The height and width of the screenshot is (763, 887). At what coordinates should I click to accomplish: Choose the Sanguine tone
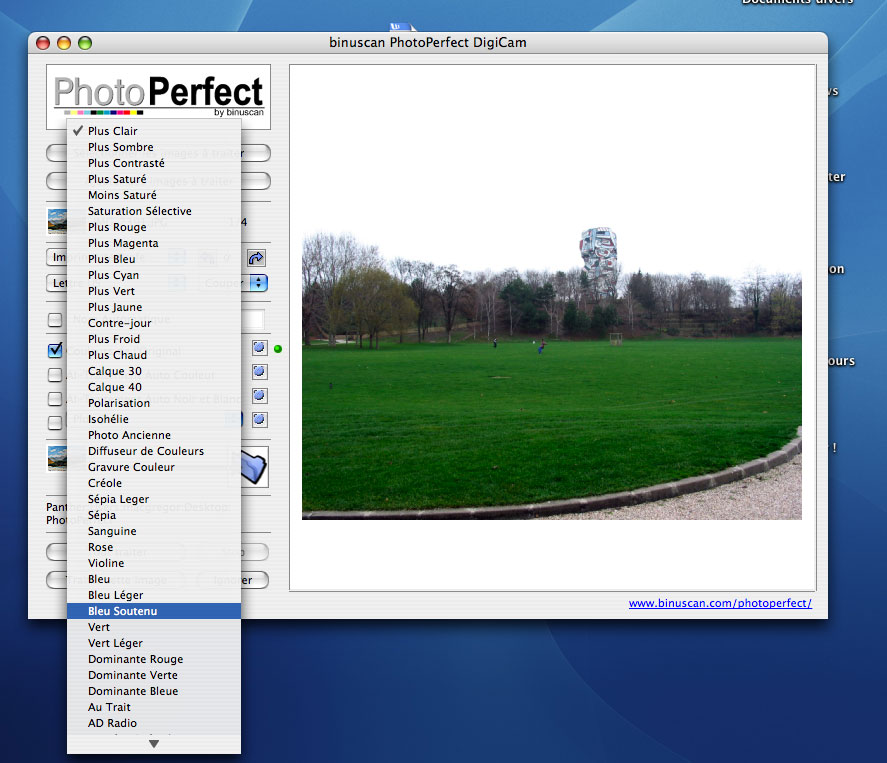tap(154, 532)
